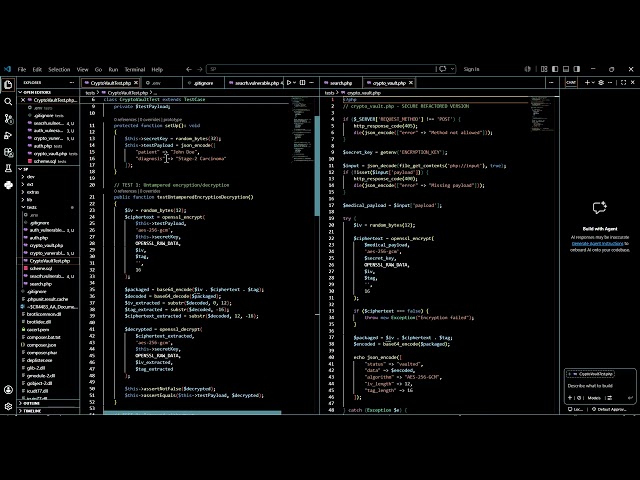
Task: Open chat settings gear icon
Action: pyautogui.click(x=601, y=82)
